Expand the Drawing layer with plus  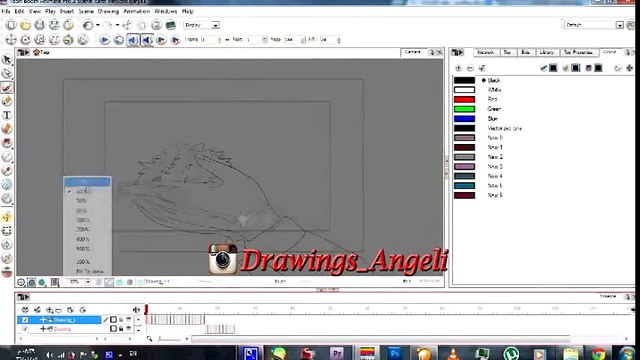point(43,329)
